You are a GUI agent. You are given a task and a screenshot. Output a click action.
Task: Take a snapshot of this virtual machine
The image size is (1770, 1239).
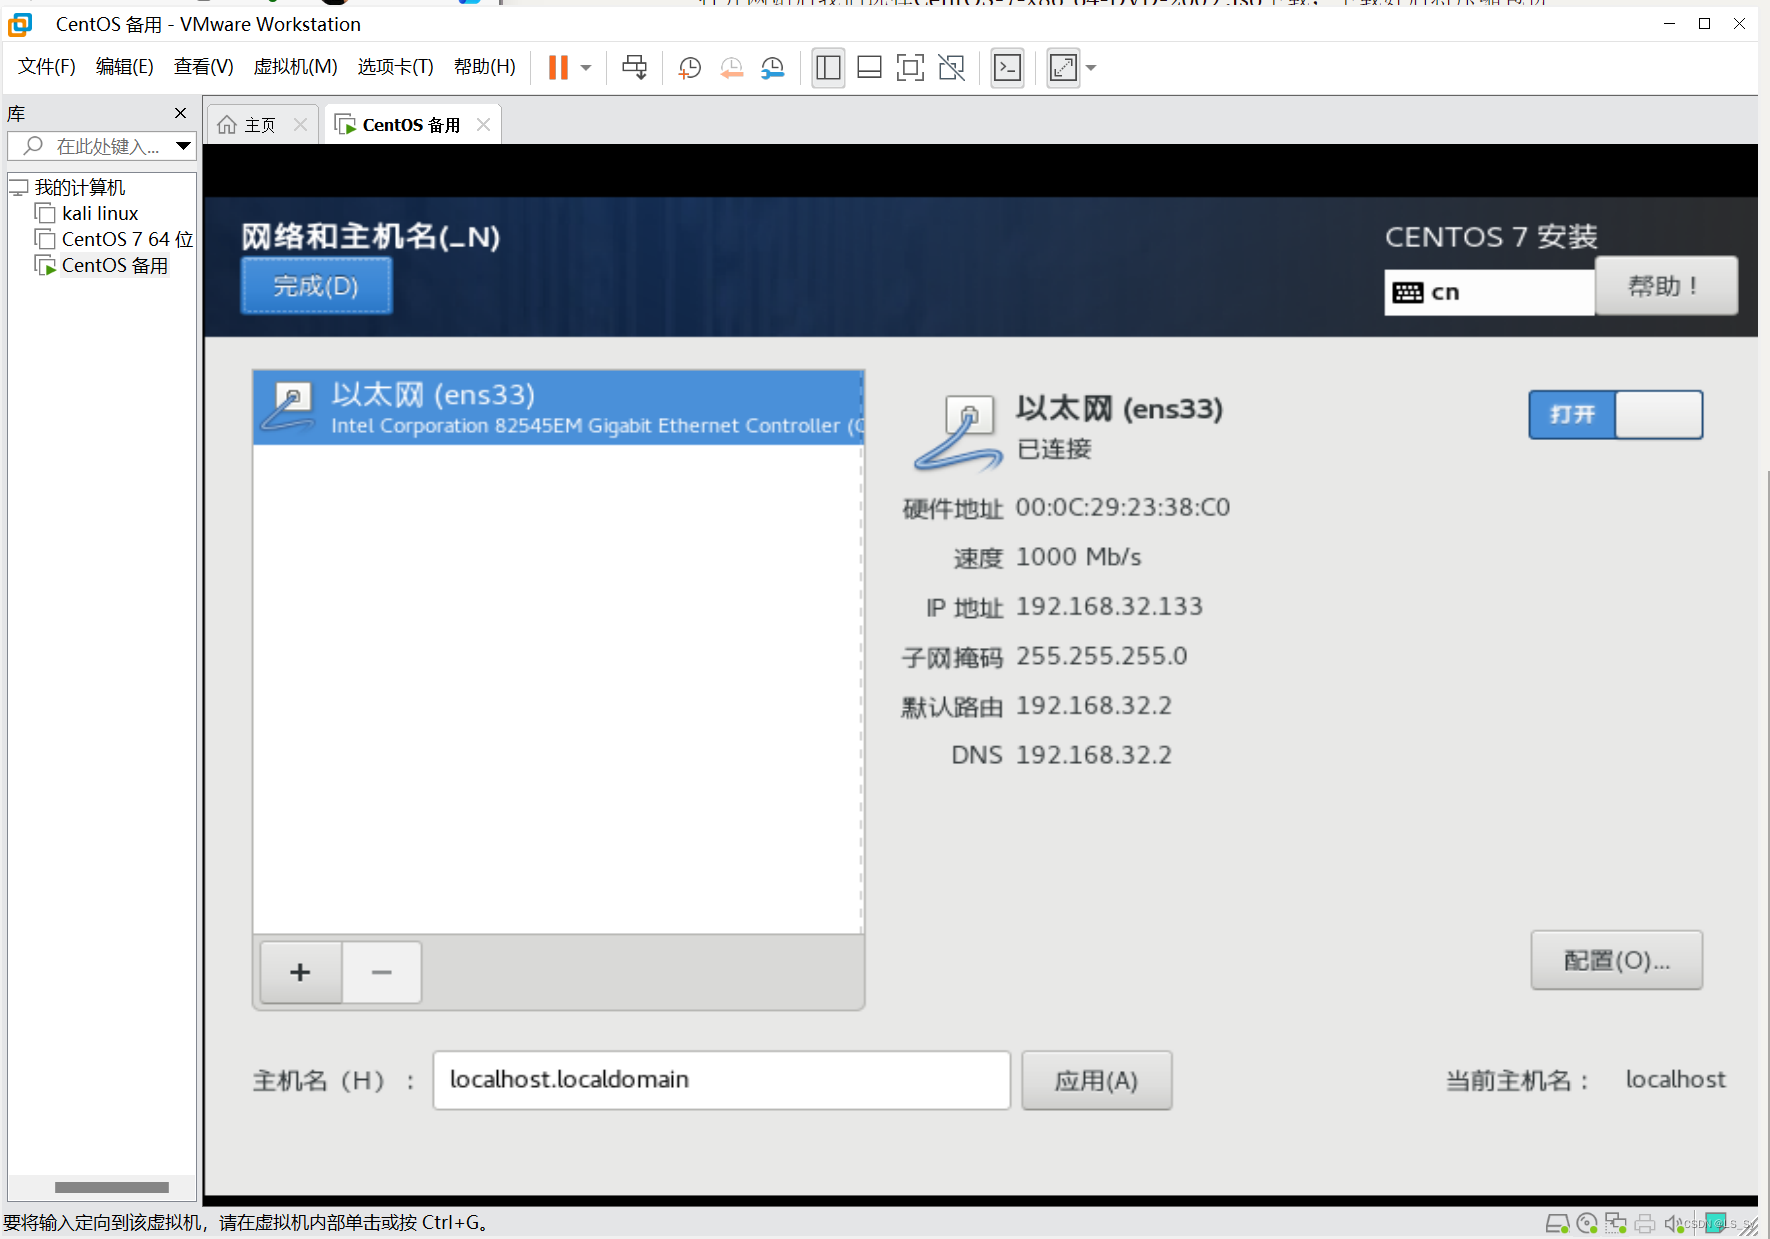689,67
